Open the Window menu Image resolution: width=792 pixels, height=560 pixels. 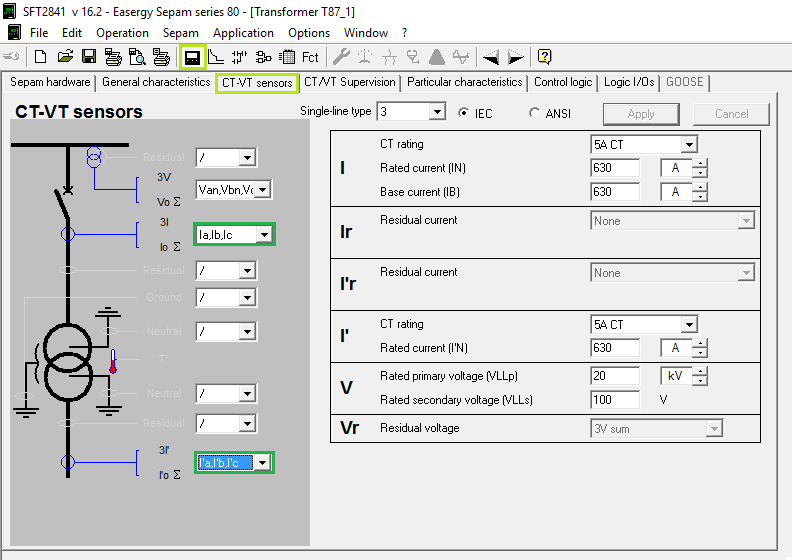(x=366, y=33)
